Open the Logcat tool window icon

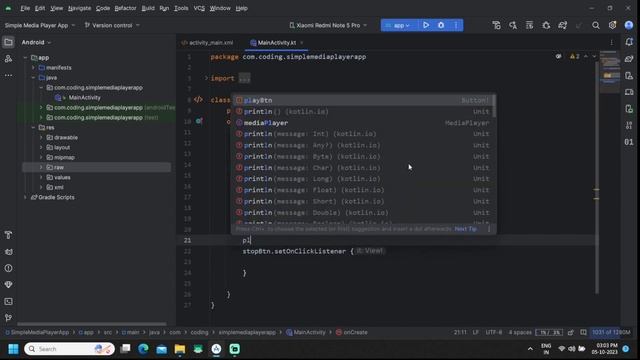point(8,252)
